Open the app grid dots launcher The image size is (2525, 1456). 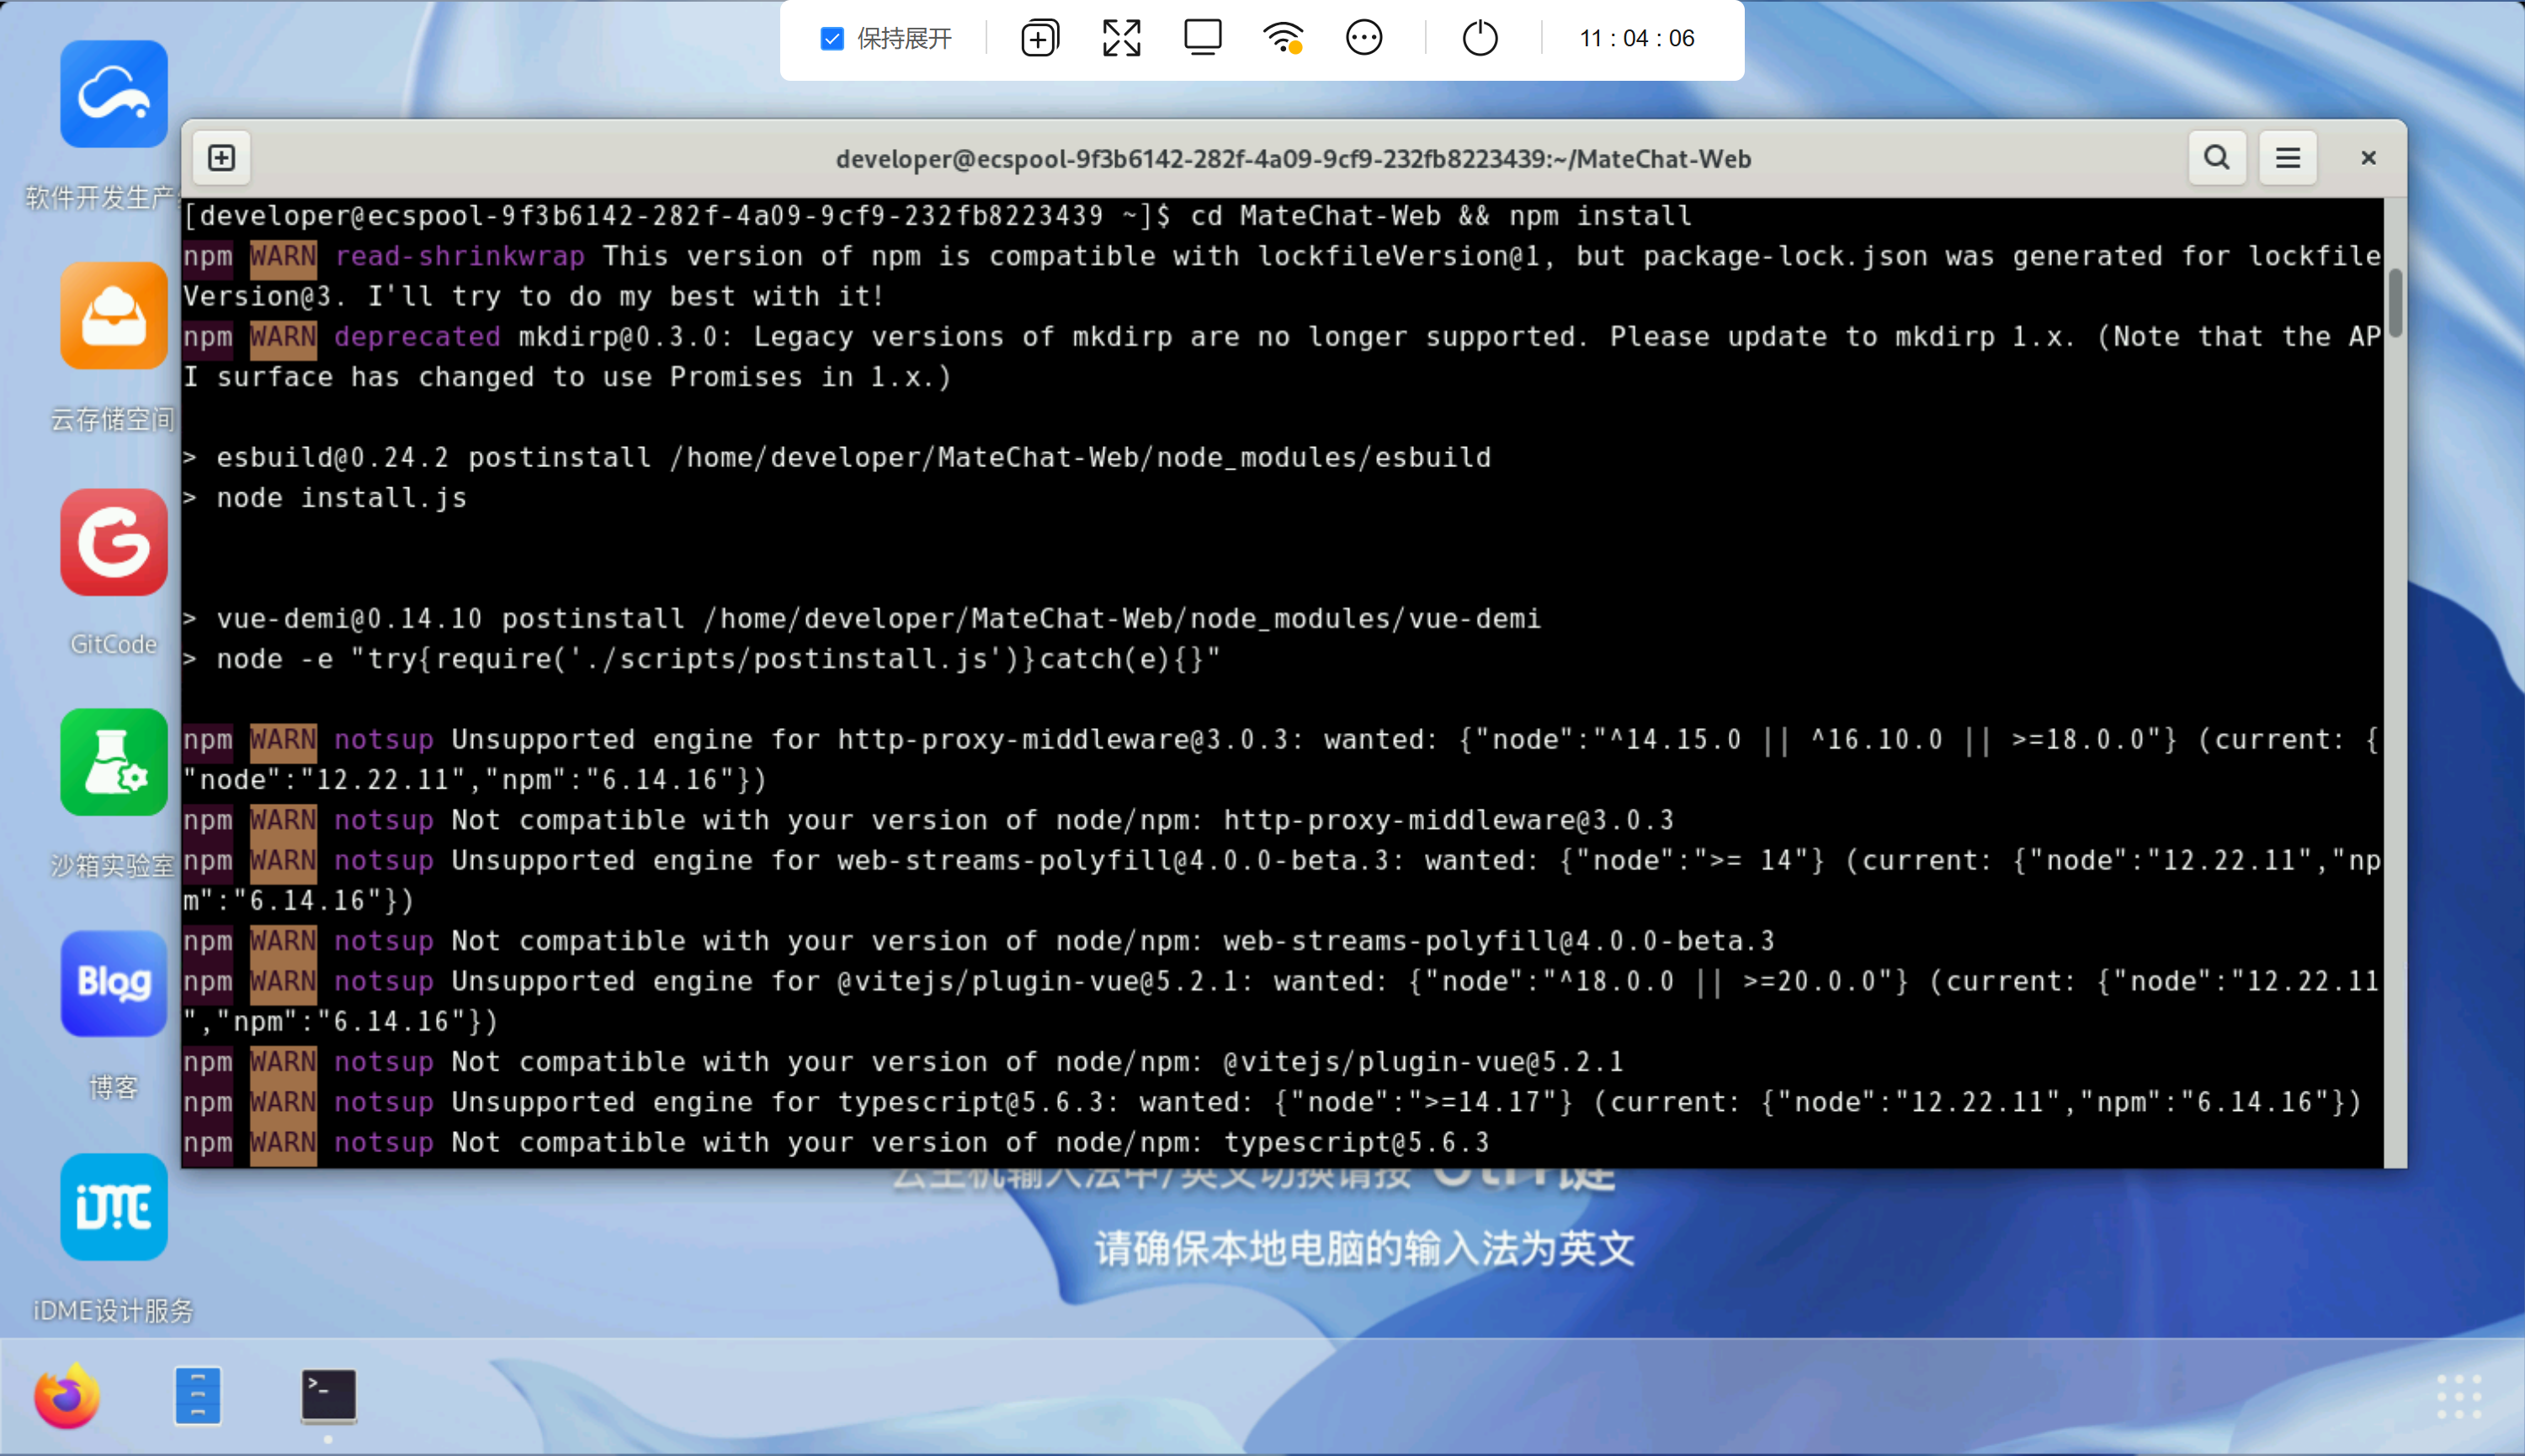click(2459, 1396)
